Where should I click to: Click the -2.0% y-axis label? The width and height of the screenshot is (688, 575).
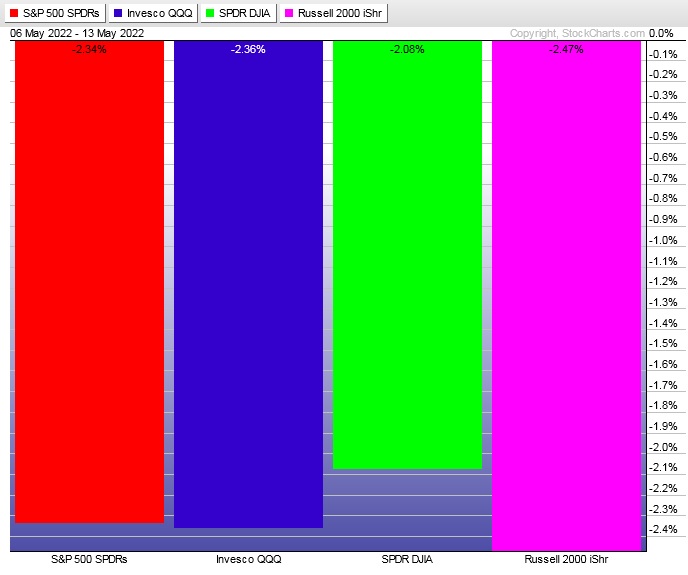pyautogui.click(x=663, y=447)
